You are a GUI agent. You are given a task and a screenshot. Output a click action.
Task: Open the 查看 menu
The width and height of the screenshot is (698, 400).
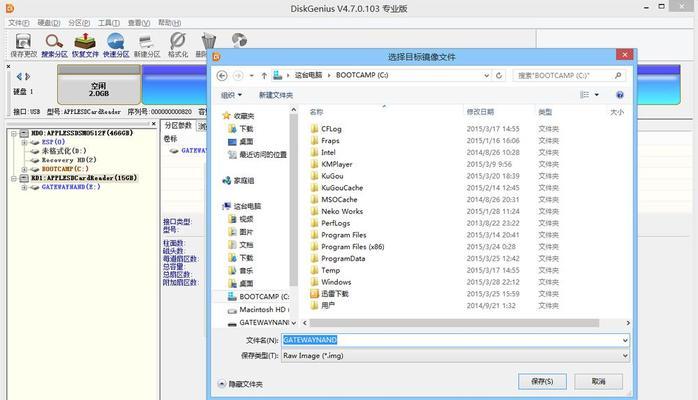pos(138,23)
